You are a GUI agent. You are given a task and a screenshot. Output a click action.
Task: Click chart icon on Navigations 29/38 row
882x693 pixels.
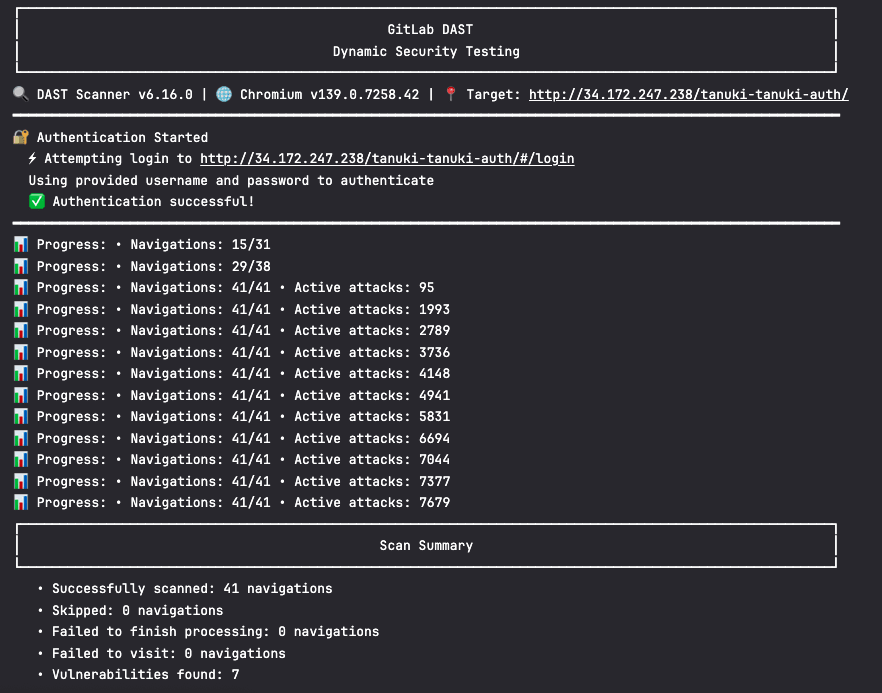click(x=21, y=266)
